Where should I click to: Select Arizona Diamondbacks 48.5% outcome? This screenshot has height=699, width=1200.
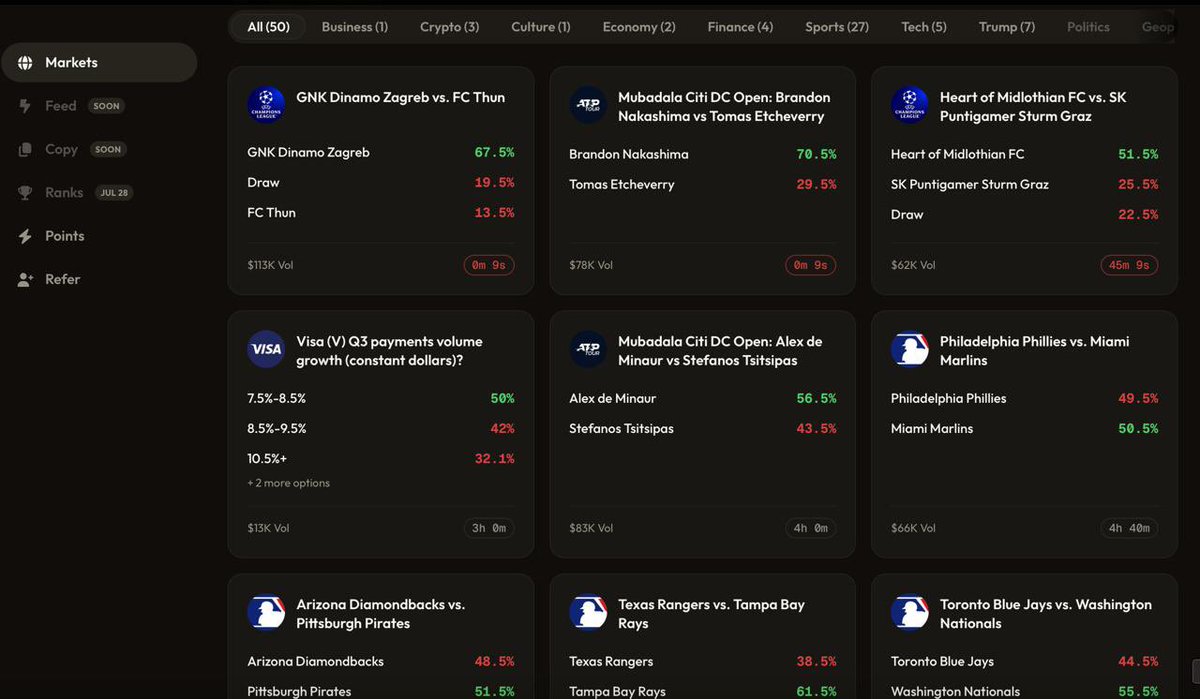pyautogui.click(x=381, y=661)
